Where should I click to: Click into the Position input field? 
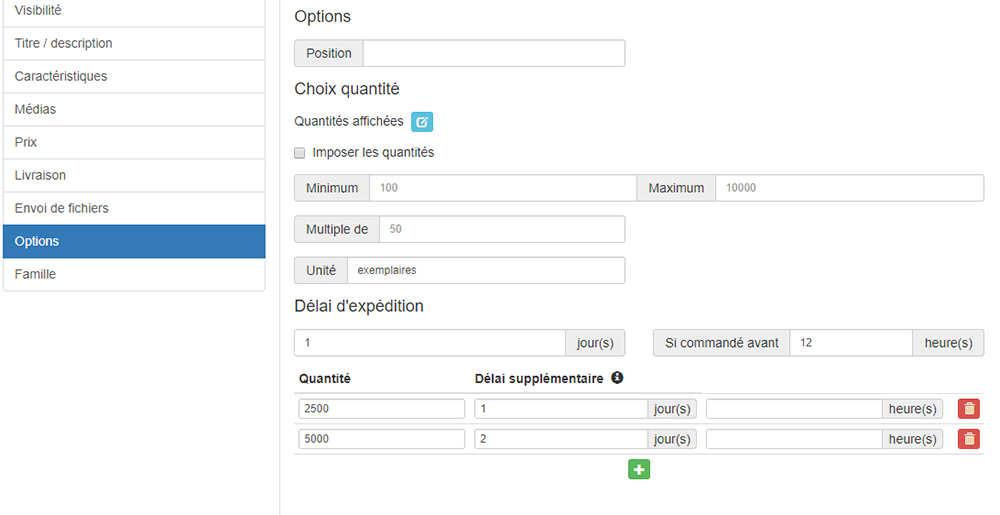(x=494, y=54)
